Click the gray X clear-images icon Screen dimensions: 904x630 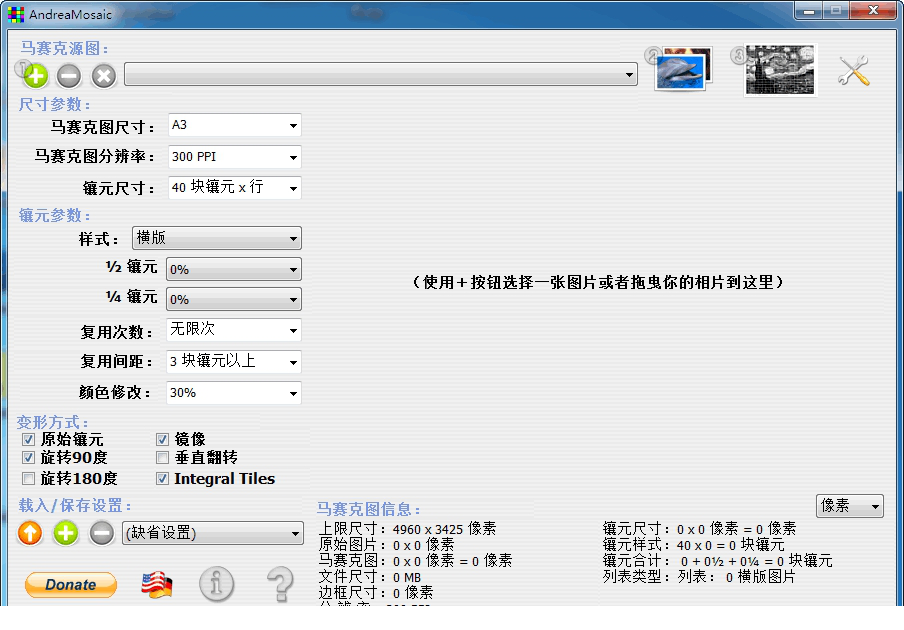pyautogui.click(x=104, y=75)
